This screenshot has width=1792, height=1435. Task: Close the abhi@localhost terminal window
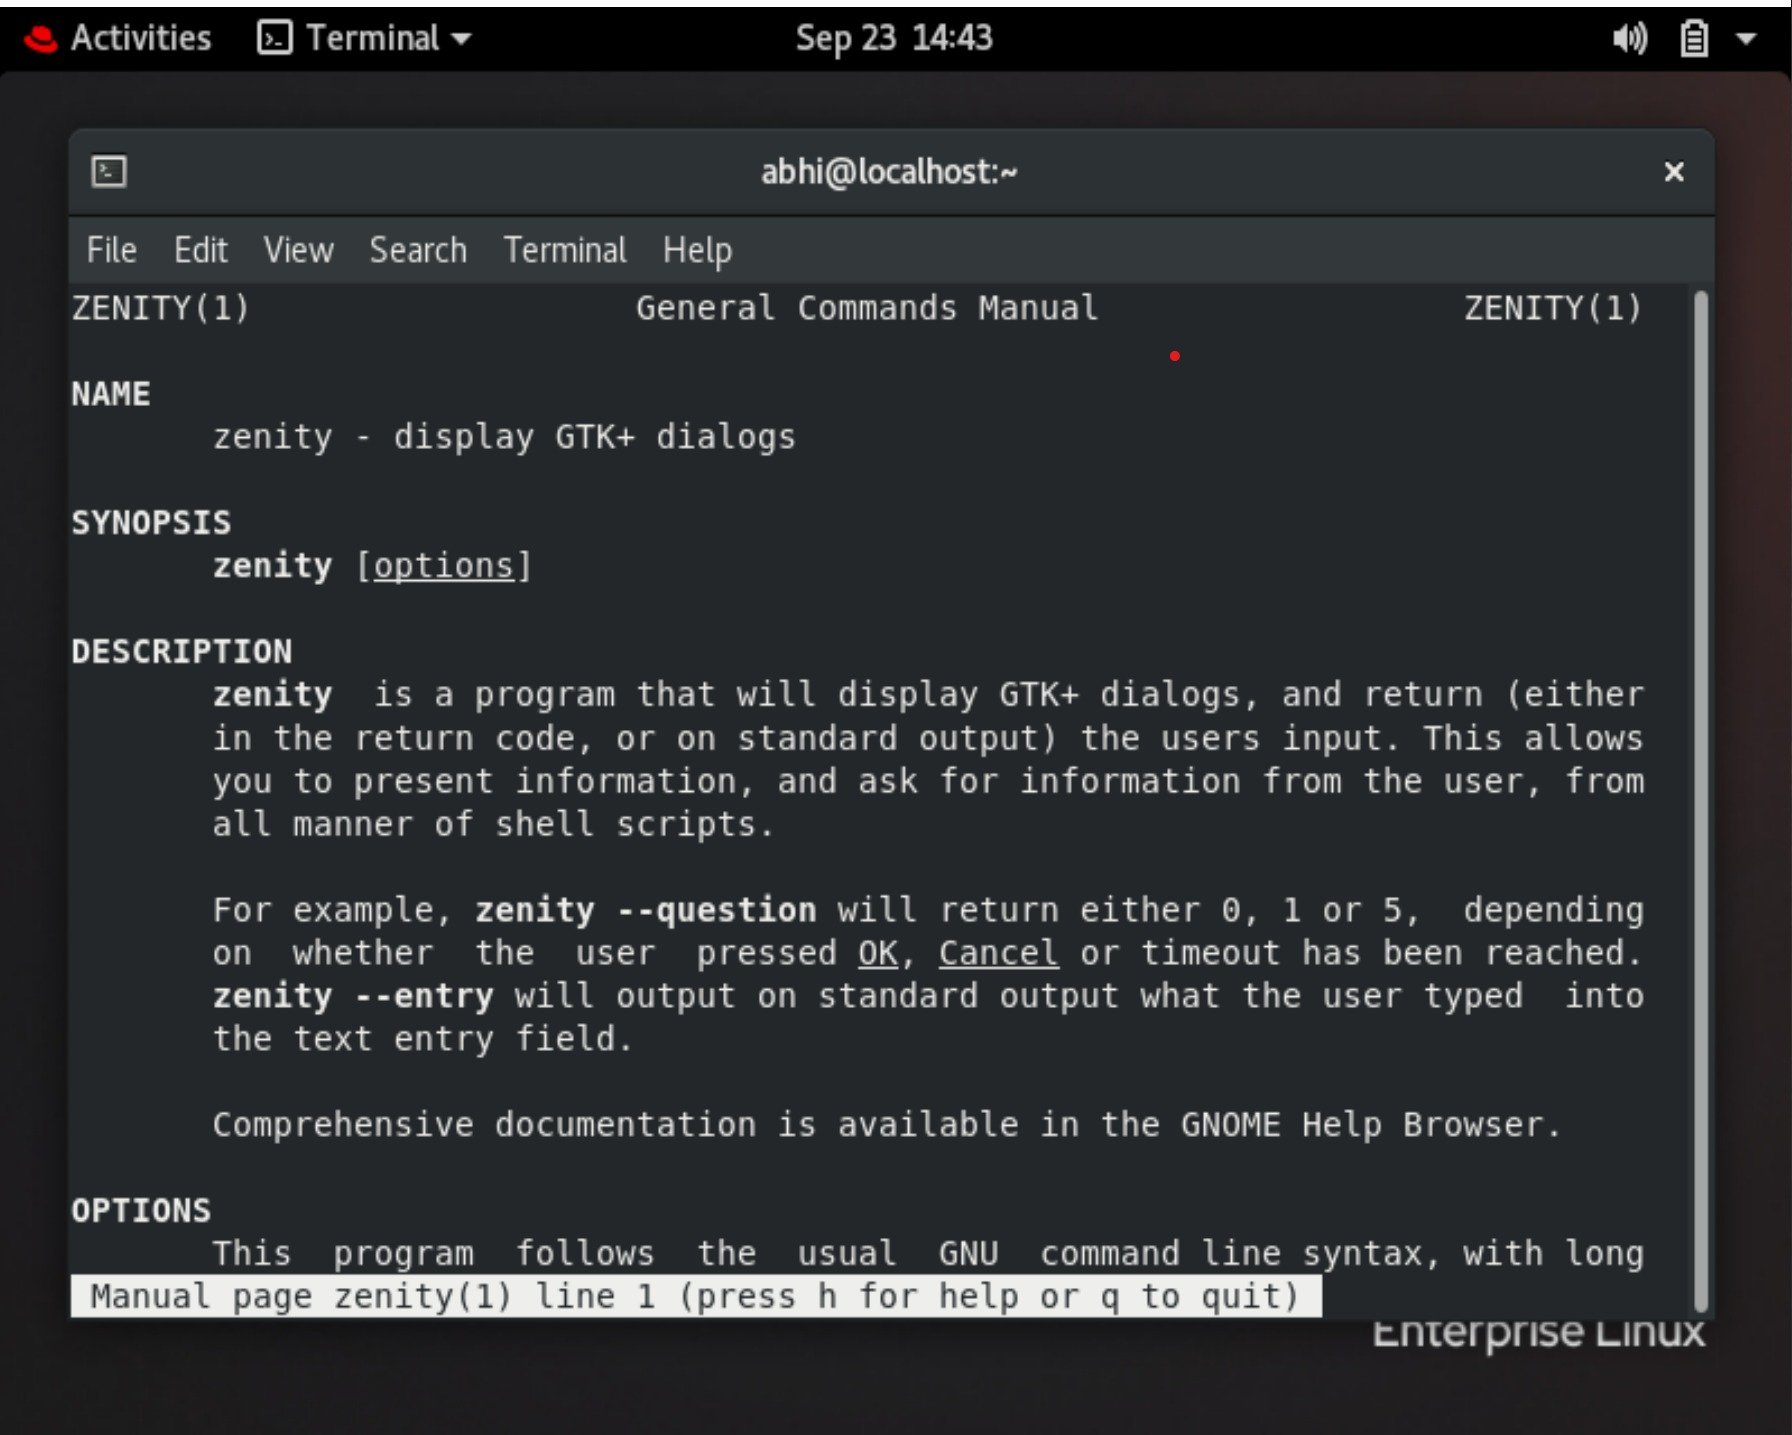[x=1674, y=172]
